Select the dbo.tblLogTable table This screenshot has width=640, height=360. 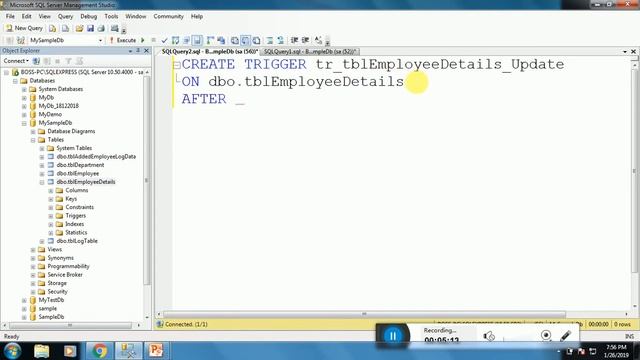(77, 241)
